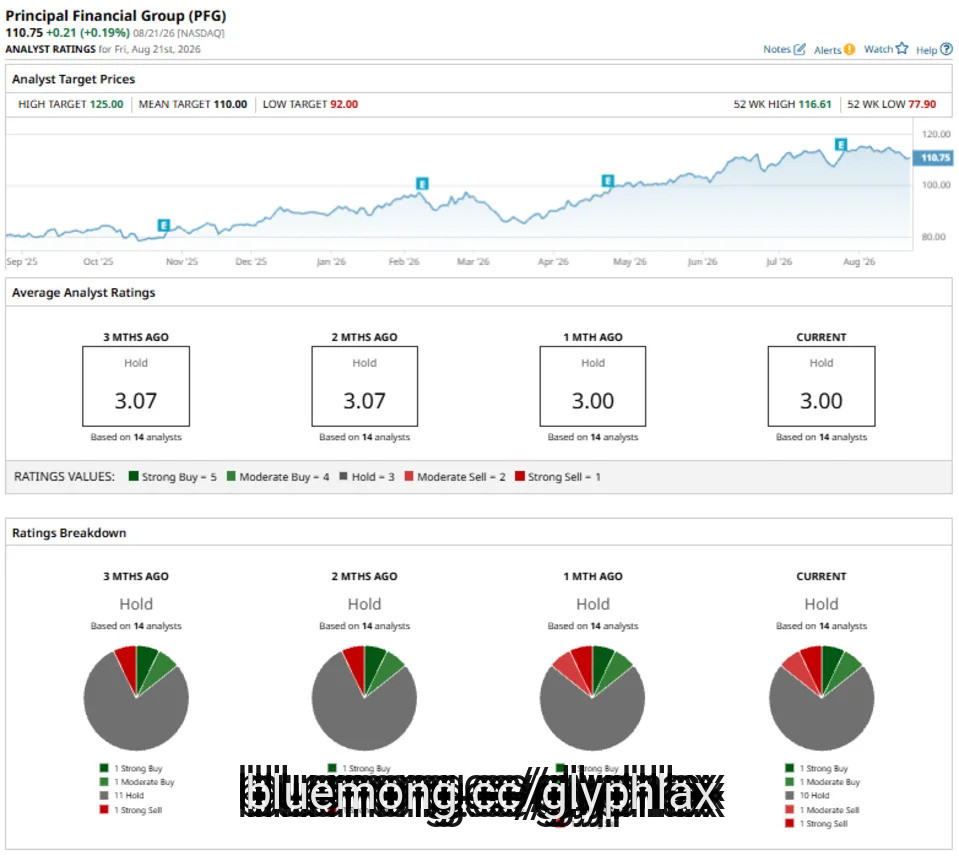The height and width of the screenshot is (861, 959).
Task: Click the 3 MTHS AGO ratings pie chart
Action: pos(136,698)
